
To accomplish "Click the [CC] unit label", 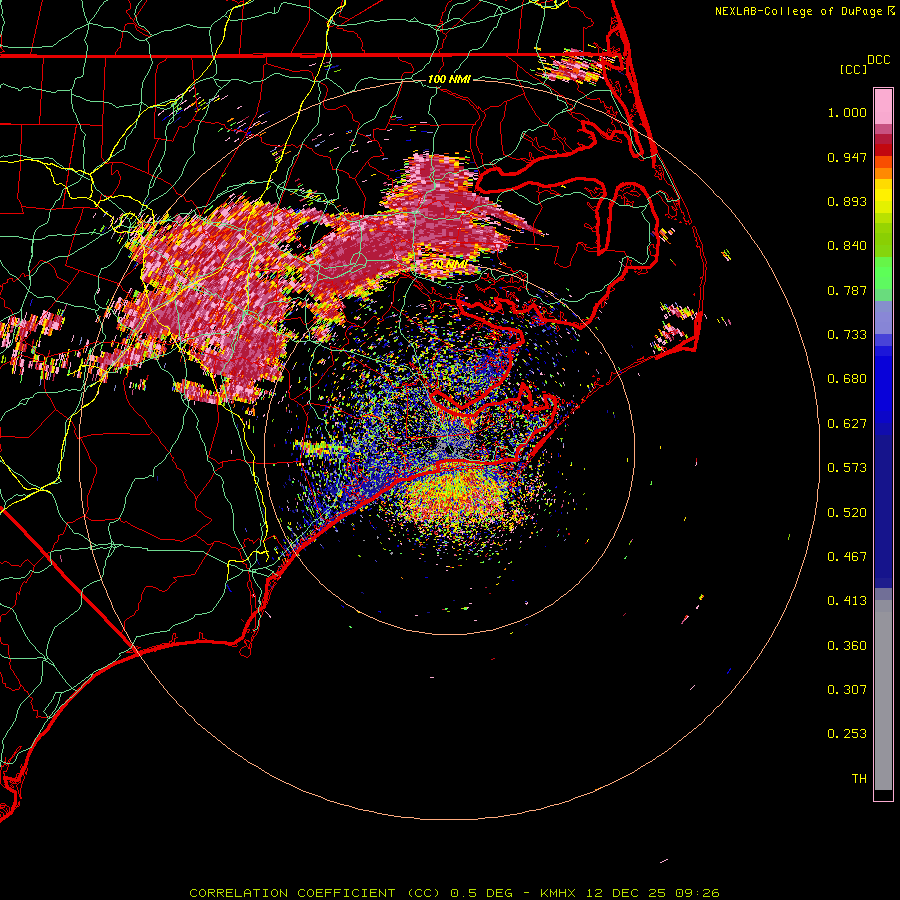I will click(853, 69).
